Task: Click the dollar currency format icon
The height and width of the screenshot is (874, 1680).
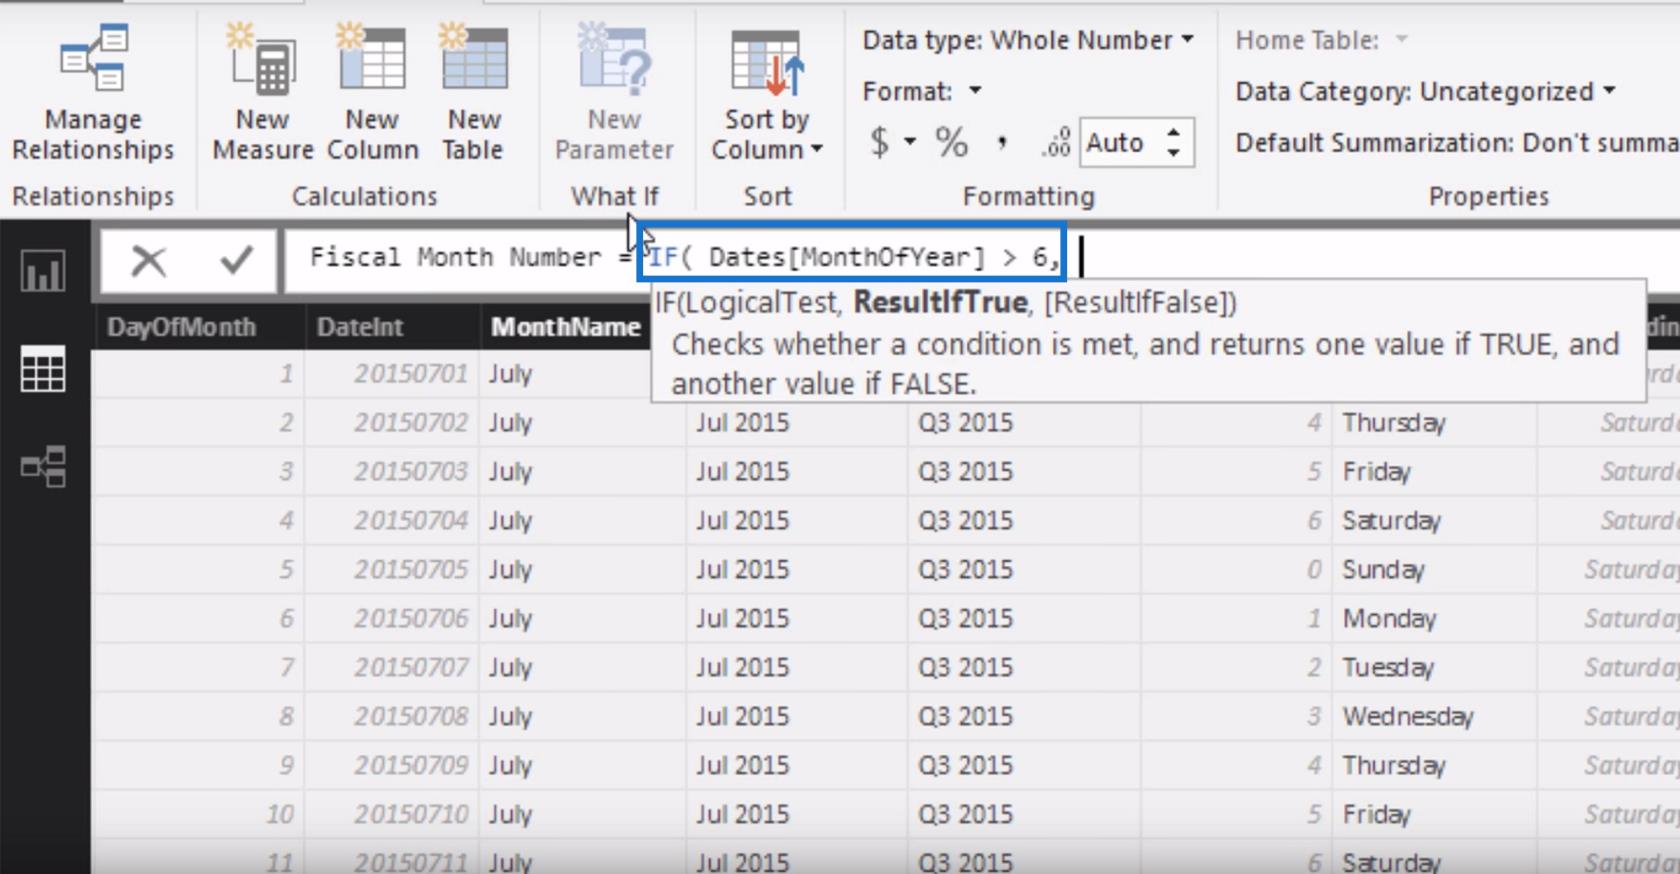Action: tap(880, 142)
